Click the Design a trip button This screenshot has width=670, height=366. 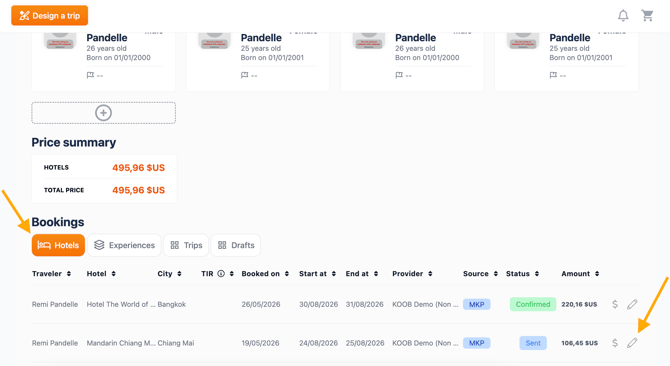[x=50, y=16]
